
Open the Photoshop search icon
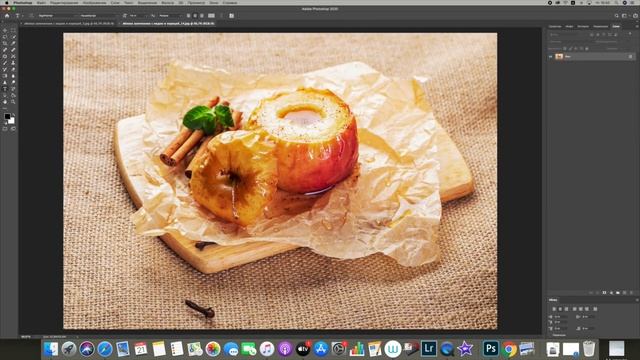[616, 16]
